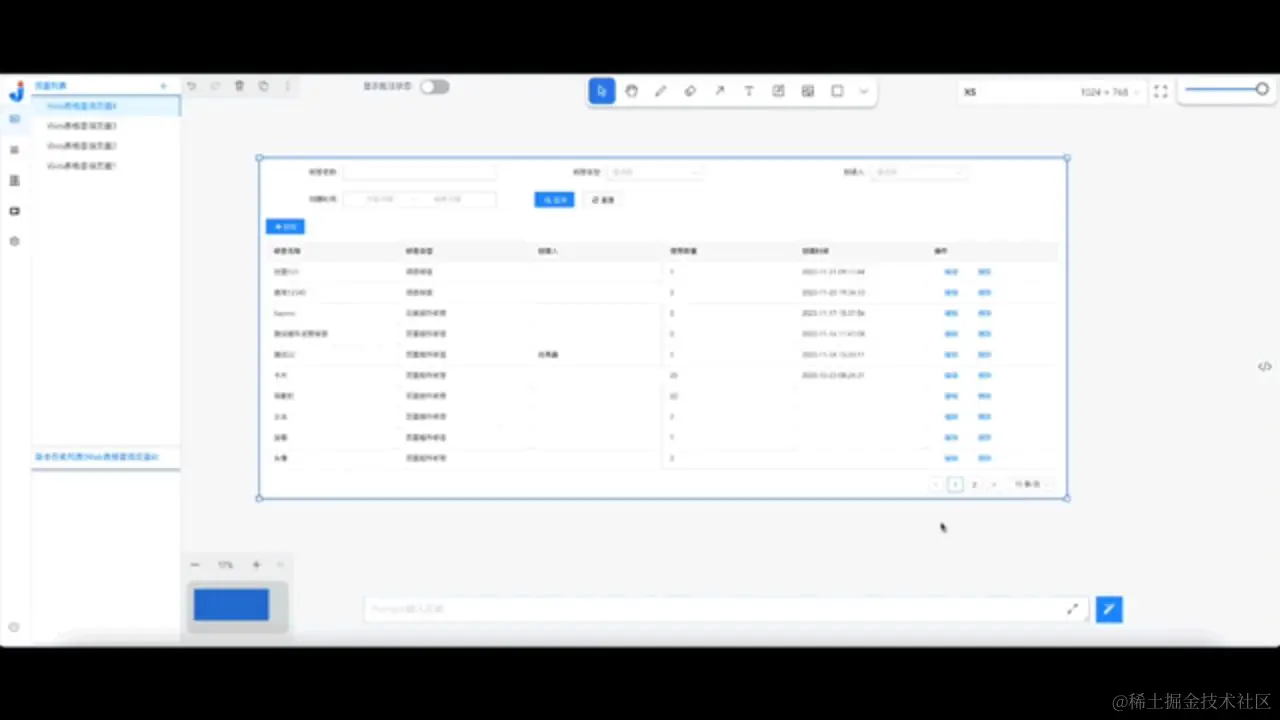Click the blue search button in canvas form

tap(554, 200)
